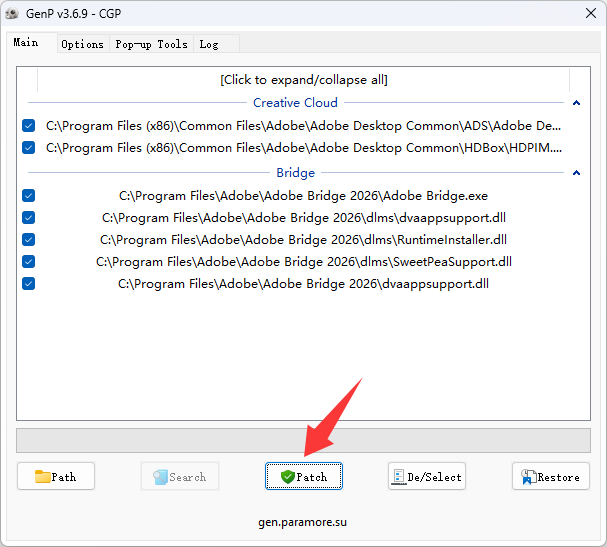Image resolution: width=607 pixels, height=547 pixels.
Task: Select the RuntimeInstaller.dll path row
Action: pos(304,240)
